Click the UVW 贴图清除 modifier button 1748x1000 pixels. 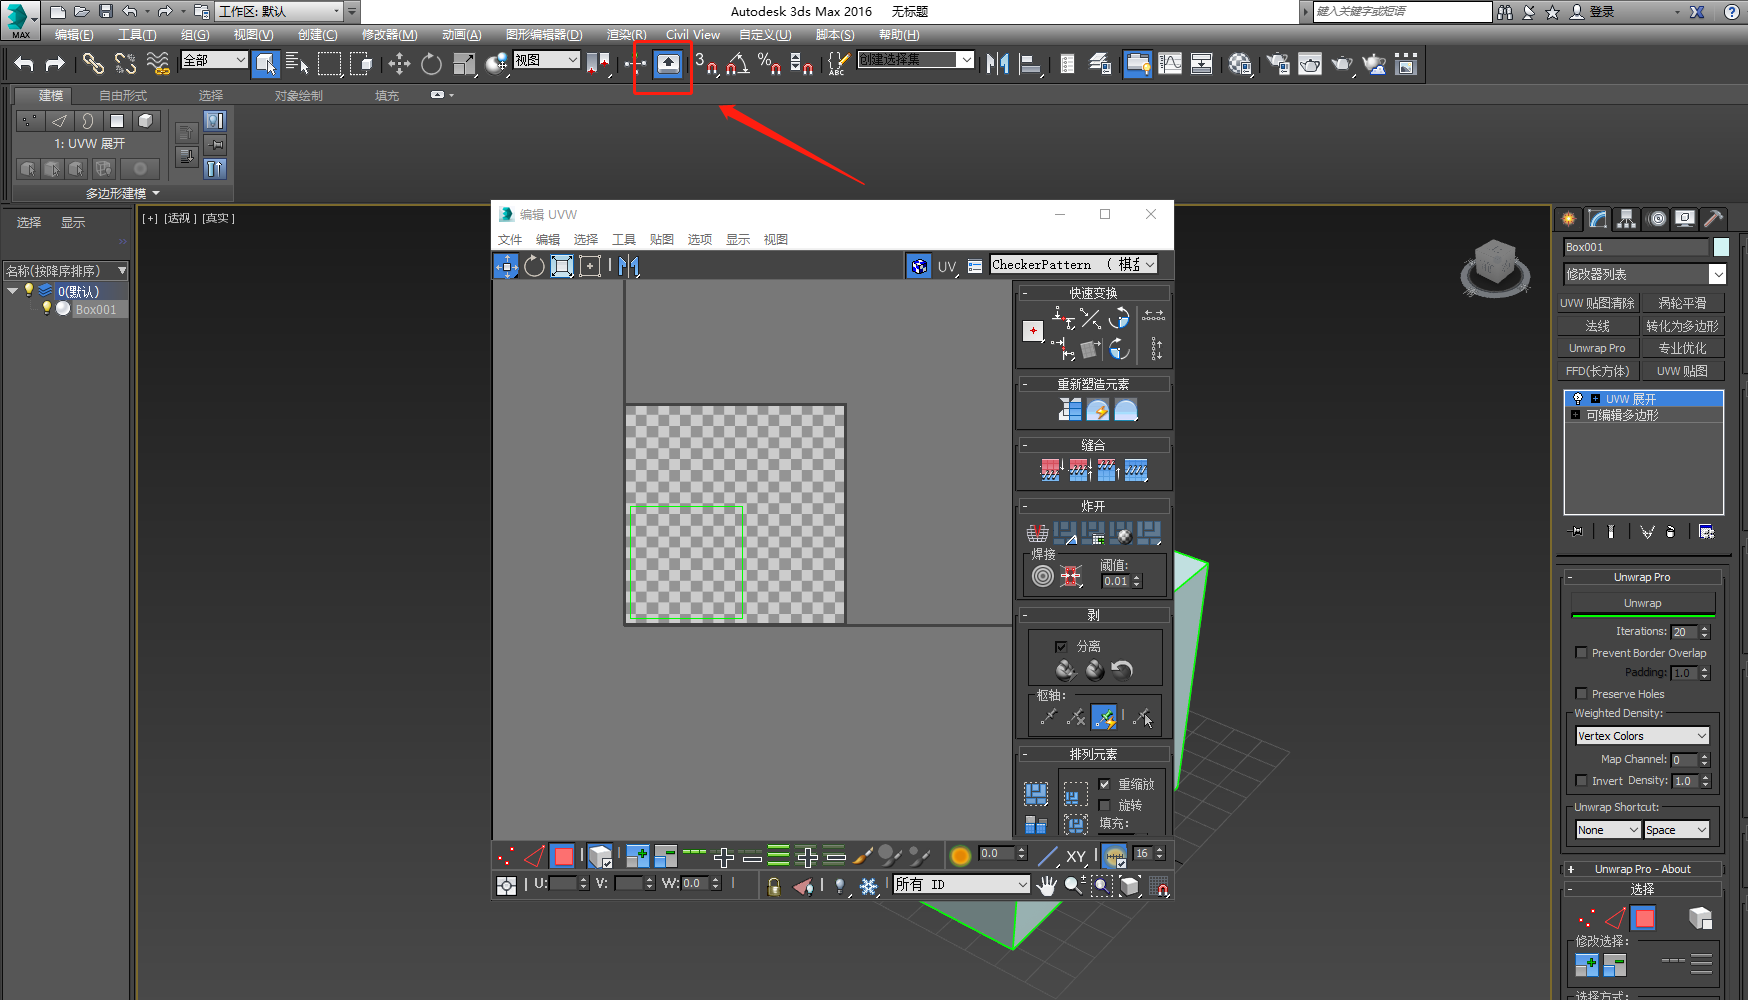point(1597,303)
